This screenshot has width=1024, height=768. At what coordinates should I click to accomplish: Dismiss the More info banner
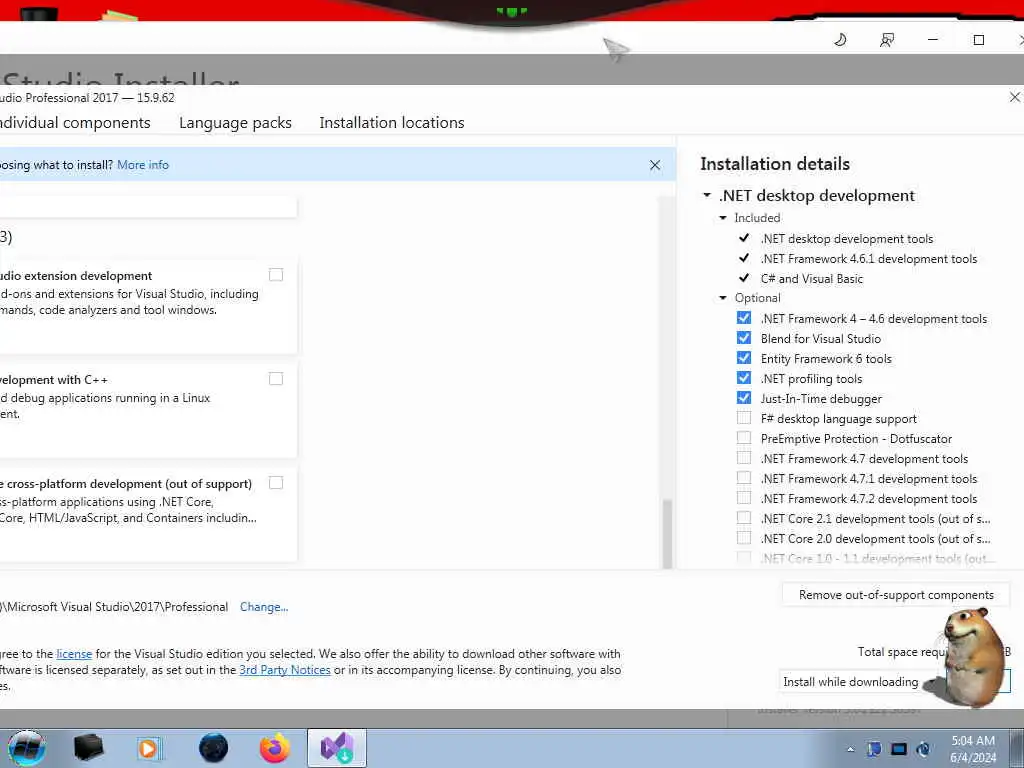(x=655, y=165)
